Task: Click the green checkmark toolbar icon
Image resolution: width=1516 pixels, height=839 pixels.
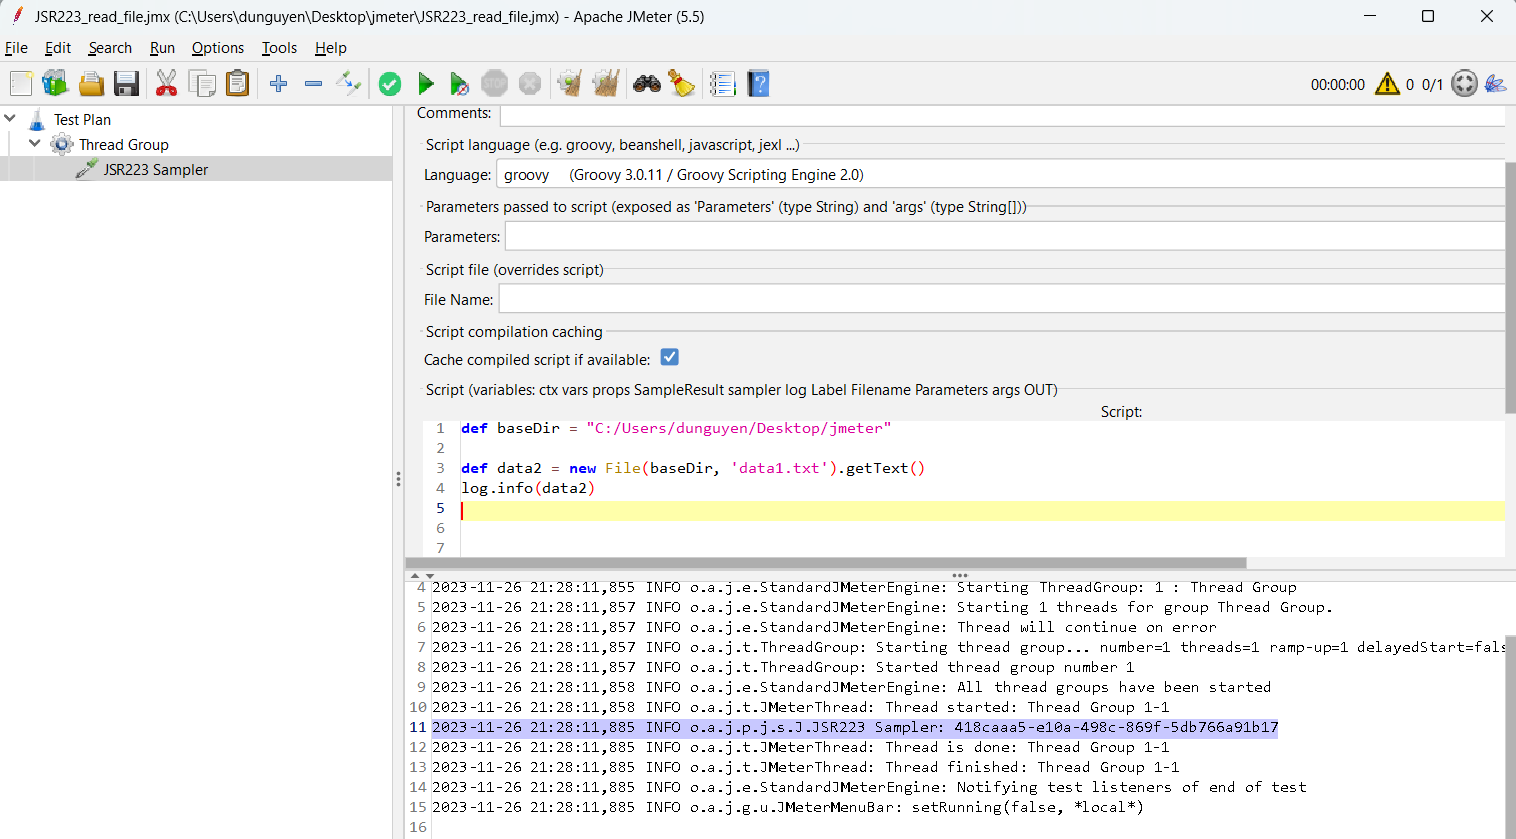Action: [390, 84]
